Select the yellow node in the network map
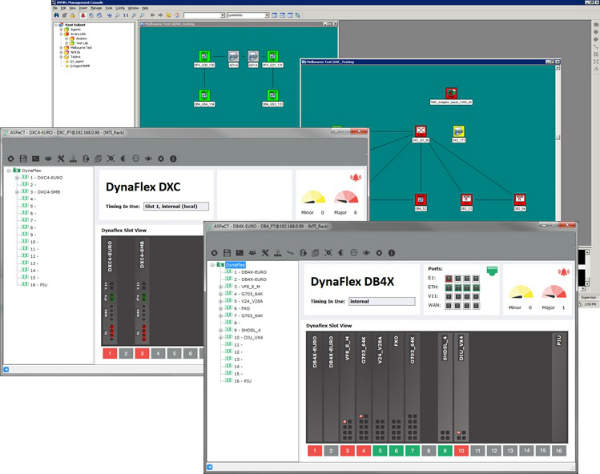The height and width of the screenshot is (474, 600). 458,131
